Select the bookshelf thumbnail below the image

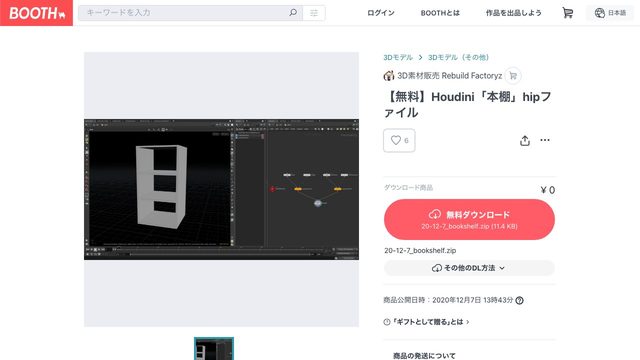coord(214,349)
